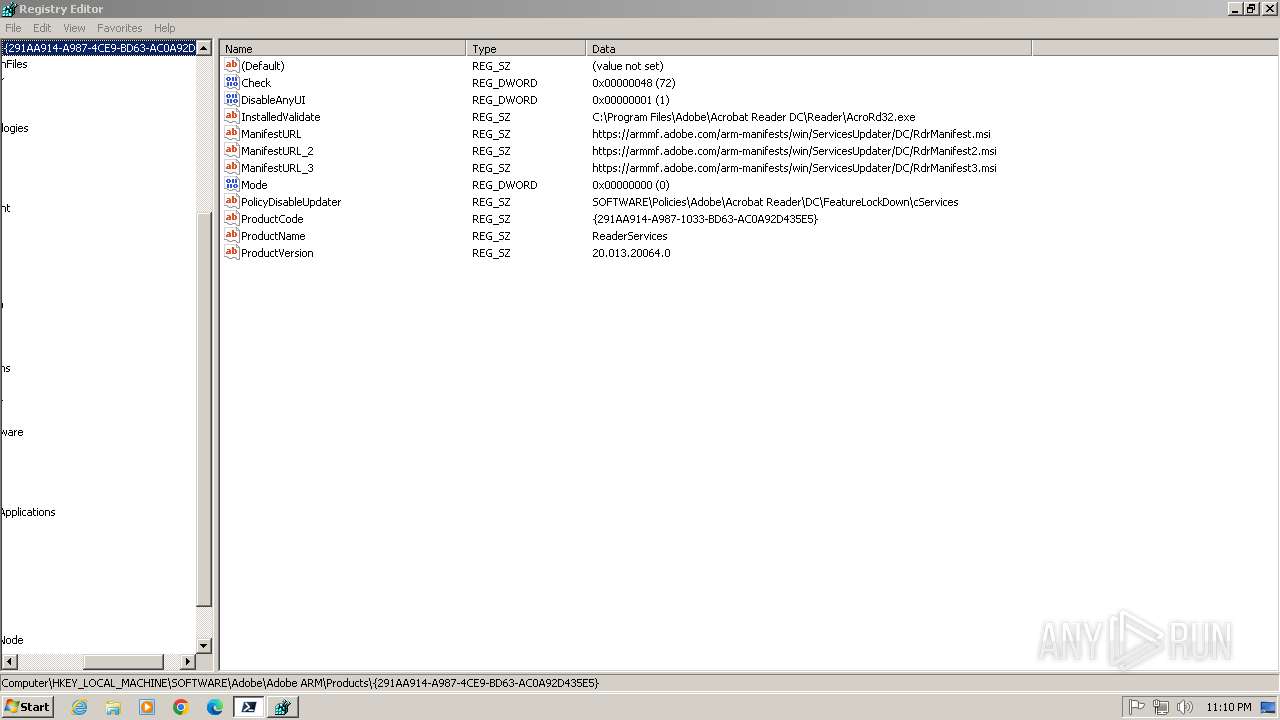1280x720 pixels.
Task: Open the Edit menu
Action: pyautogui.click(x=42, y=28)
